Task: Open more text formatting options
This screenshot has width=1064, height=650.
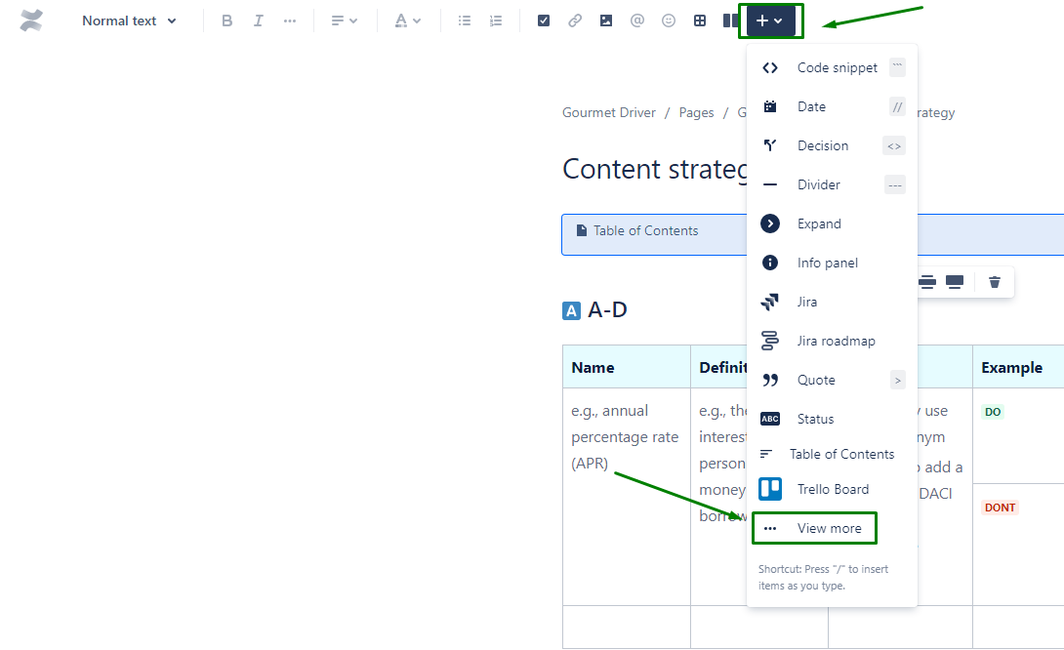Action: click(x=290, y=21)
